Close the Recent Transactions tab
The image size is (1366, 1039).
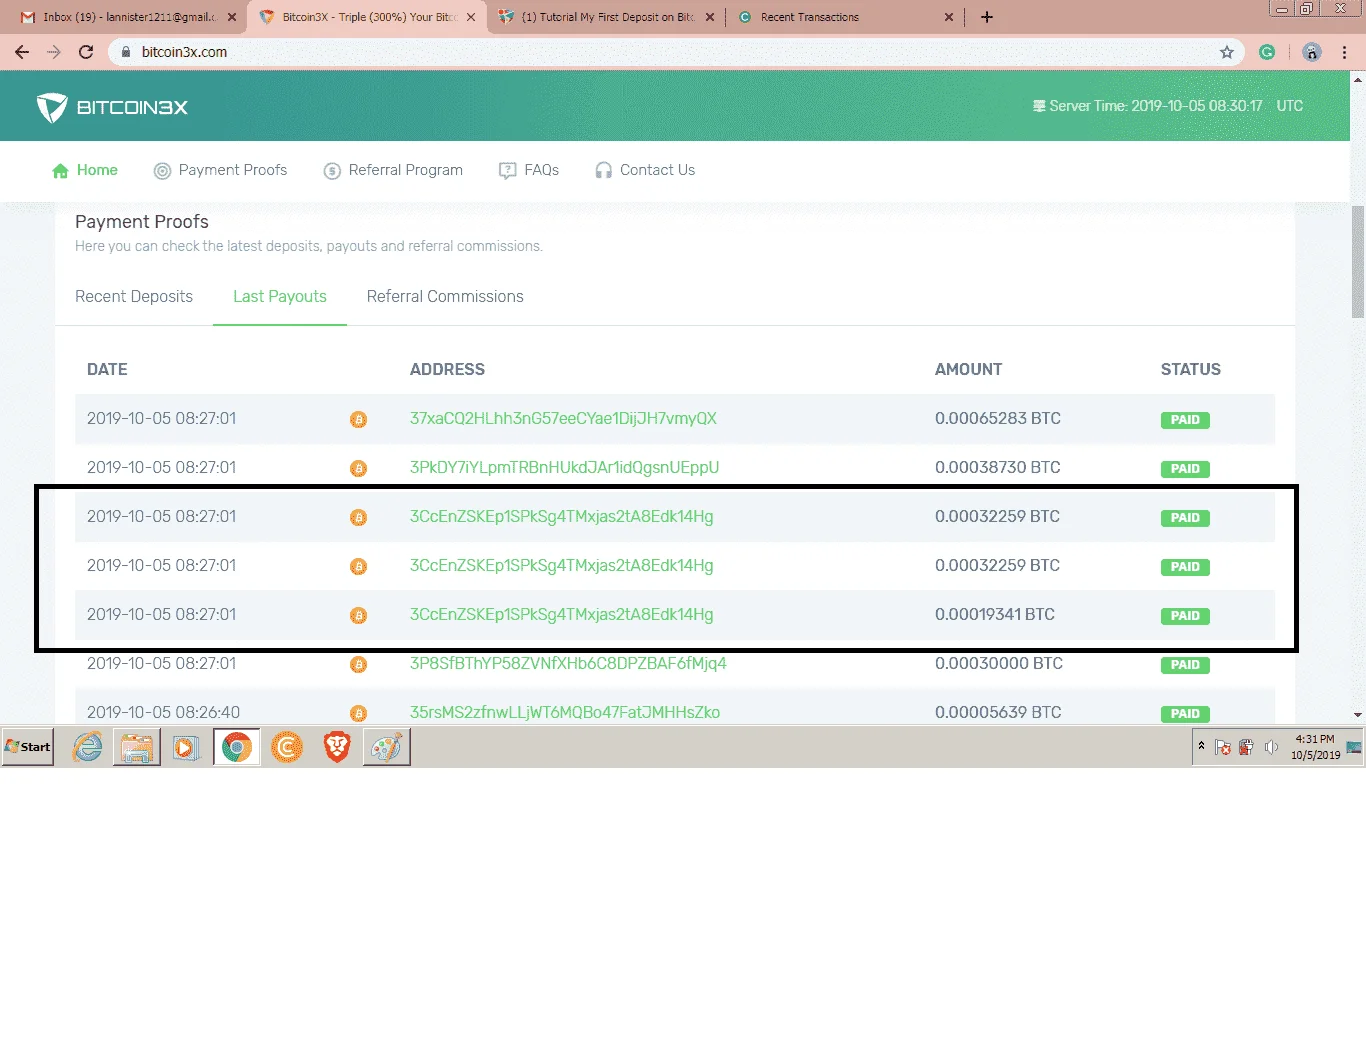[949, 17]
